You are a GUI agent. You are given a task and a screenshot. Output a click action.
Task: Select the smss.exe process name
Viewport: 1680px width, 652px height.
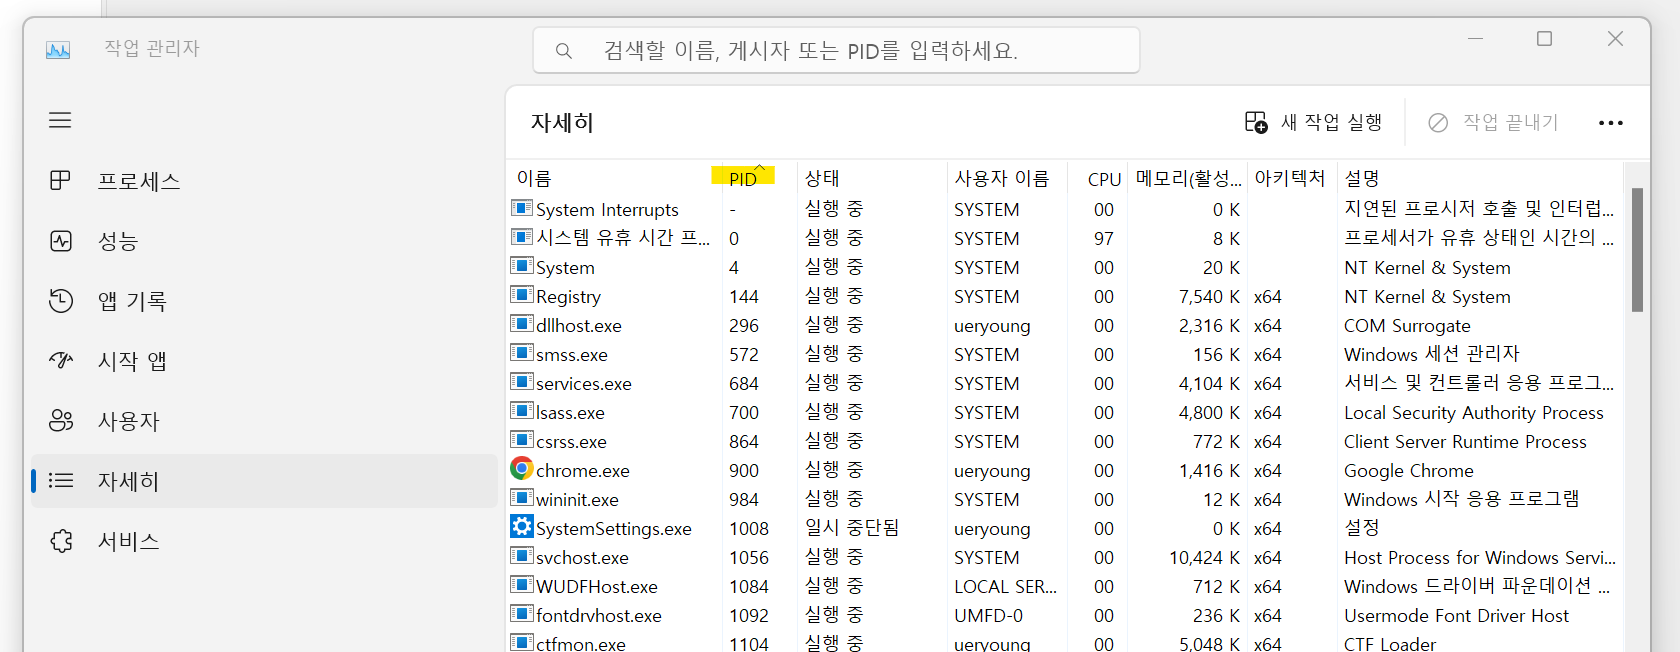coord(571,355)
